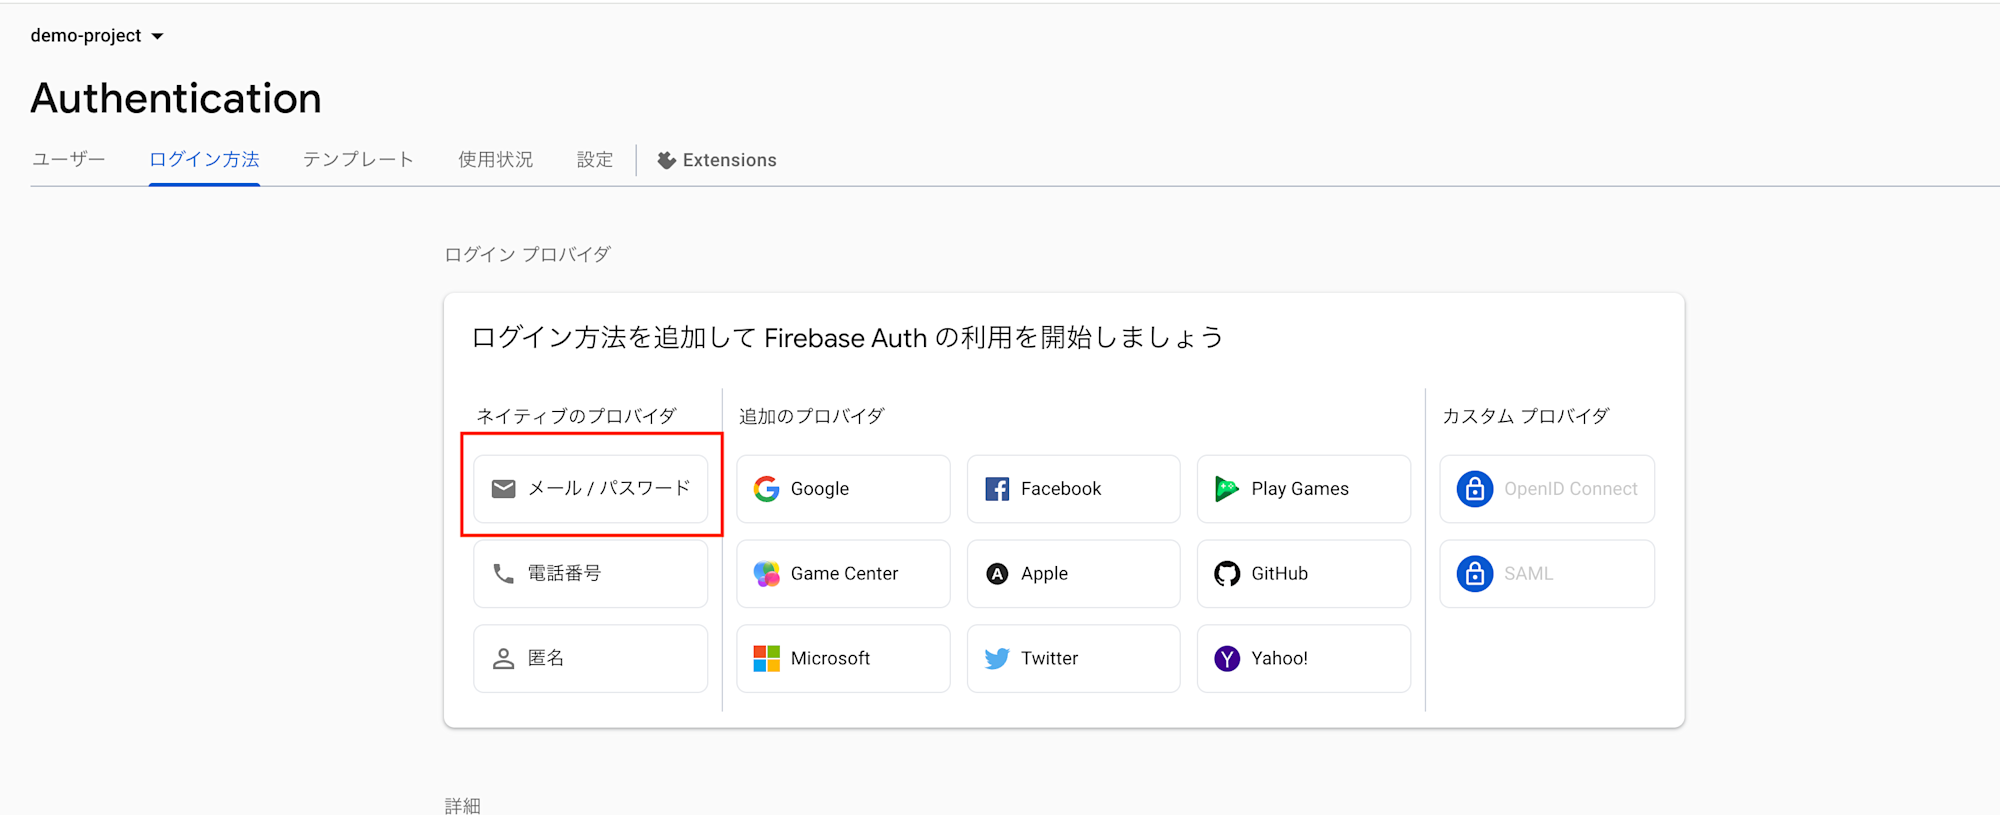Open the demo-project dropdown
Screen dimensions: 2000x815
pyautogui.click(x=97, y=36)
